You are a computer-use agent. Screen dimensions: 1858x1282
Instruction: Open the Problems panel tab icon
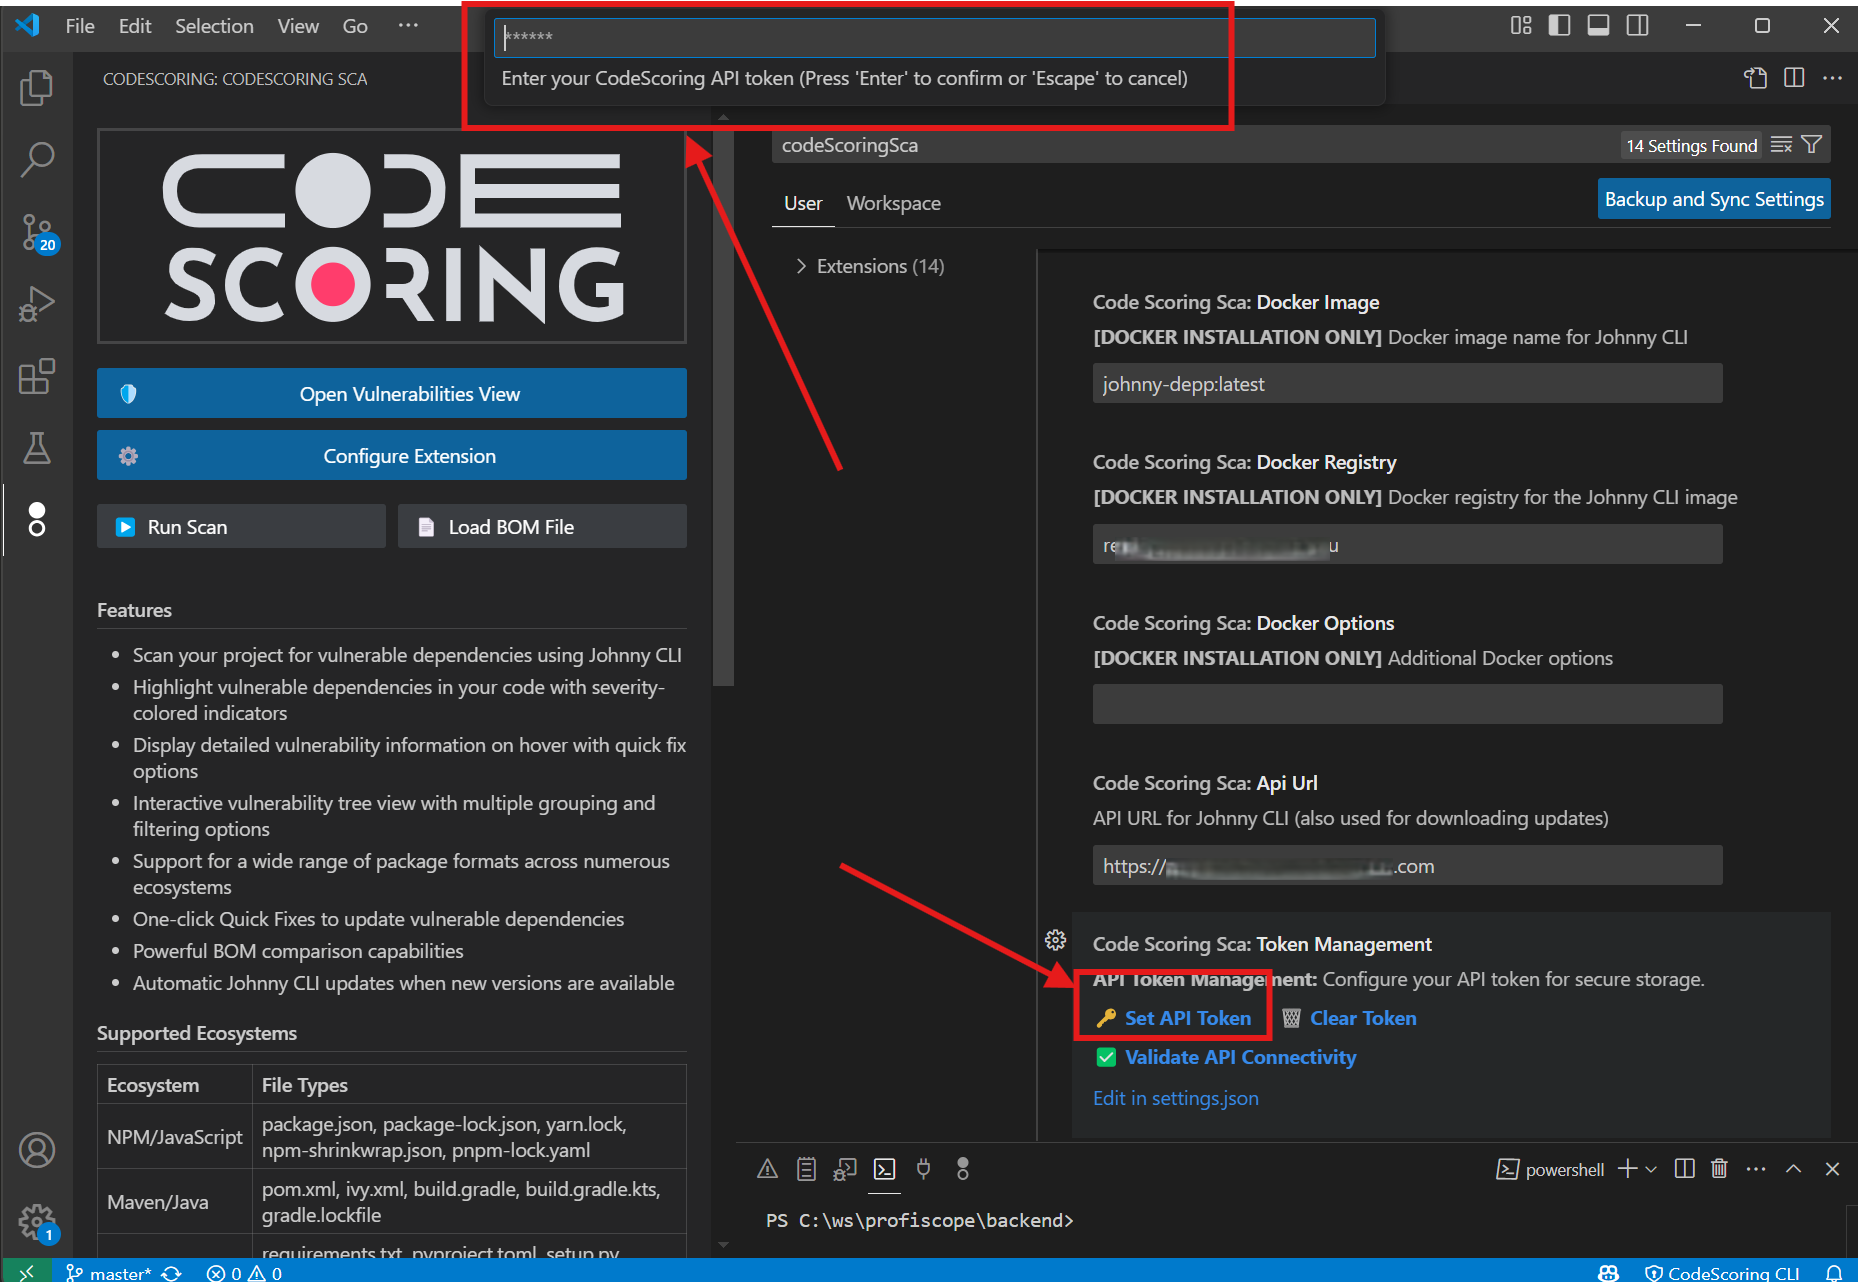point(767,1169)
